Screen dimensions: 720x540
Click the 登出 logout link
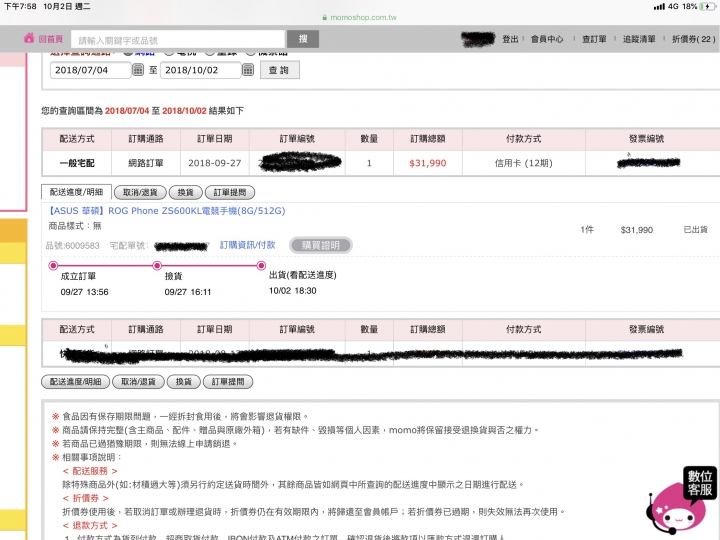pos(510,39)
